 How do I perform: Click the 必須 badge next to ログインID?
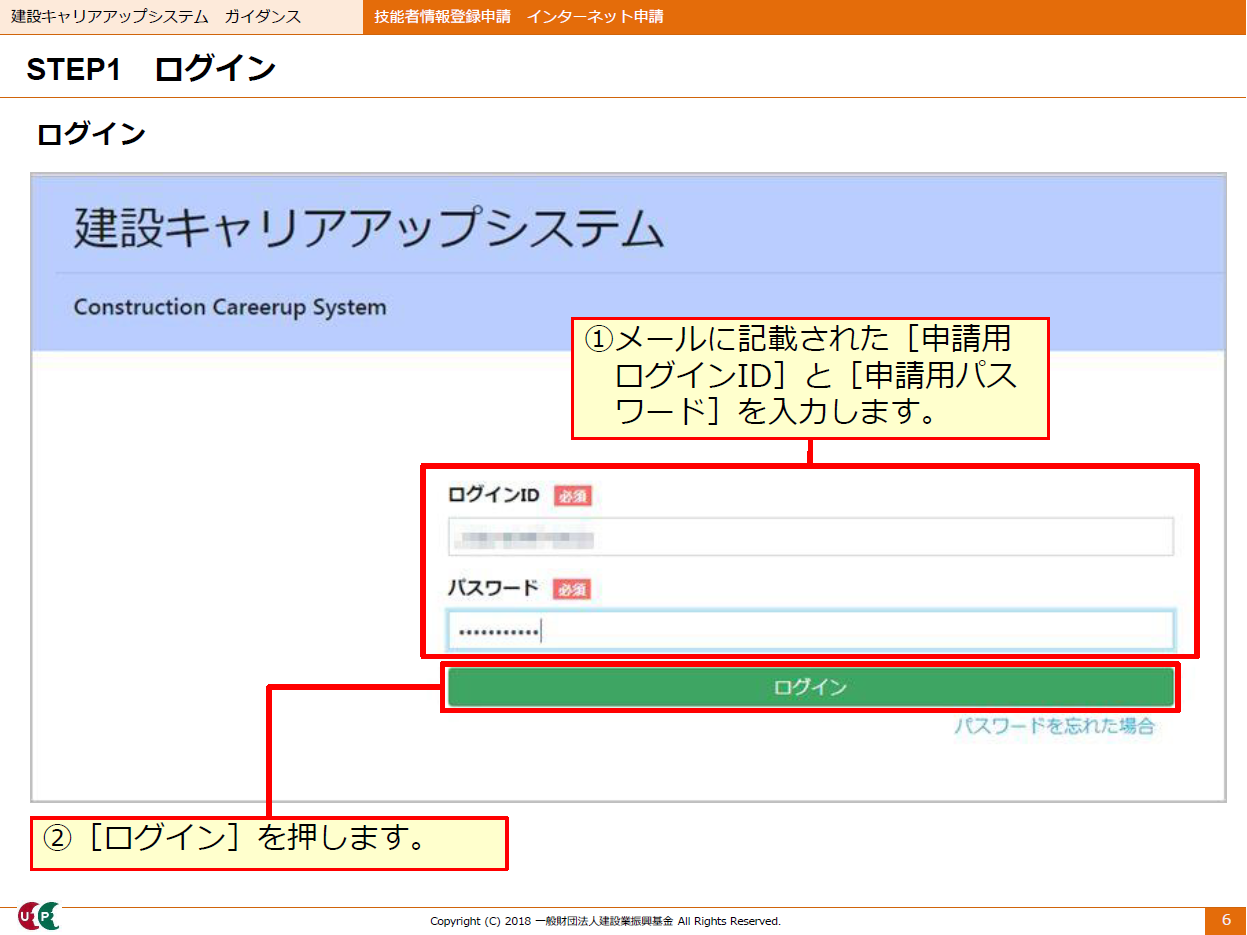pos(572,496)
